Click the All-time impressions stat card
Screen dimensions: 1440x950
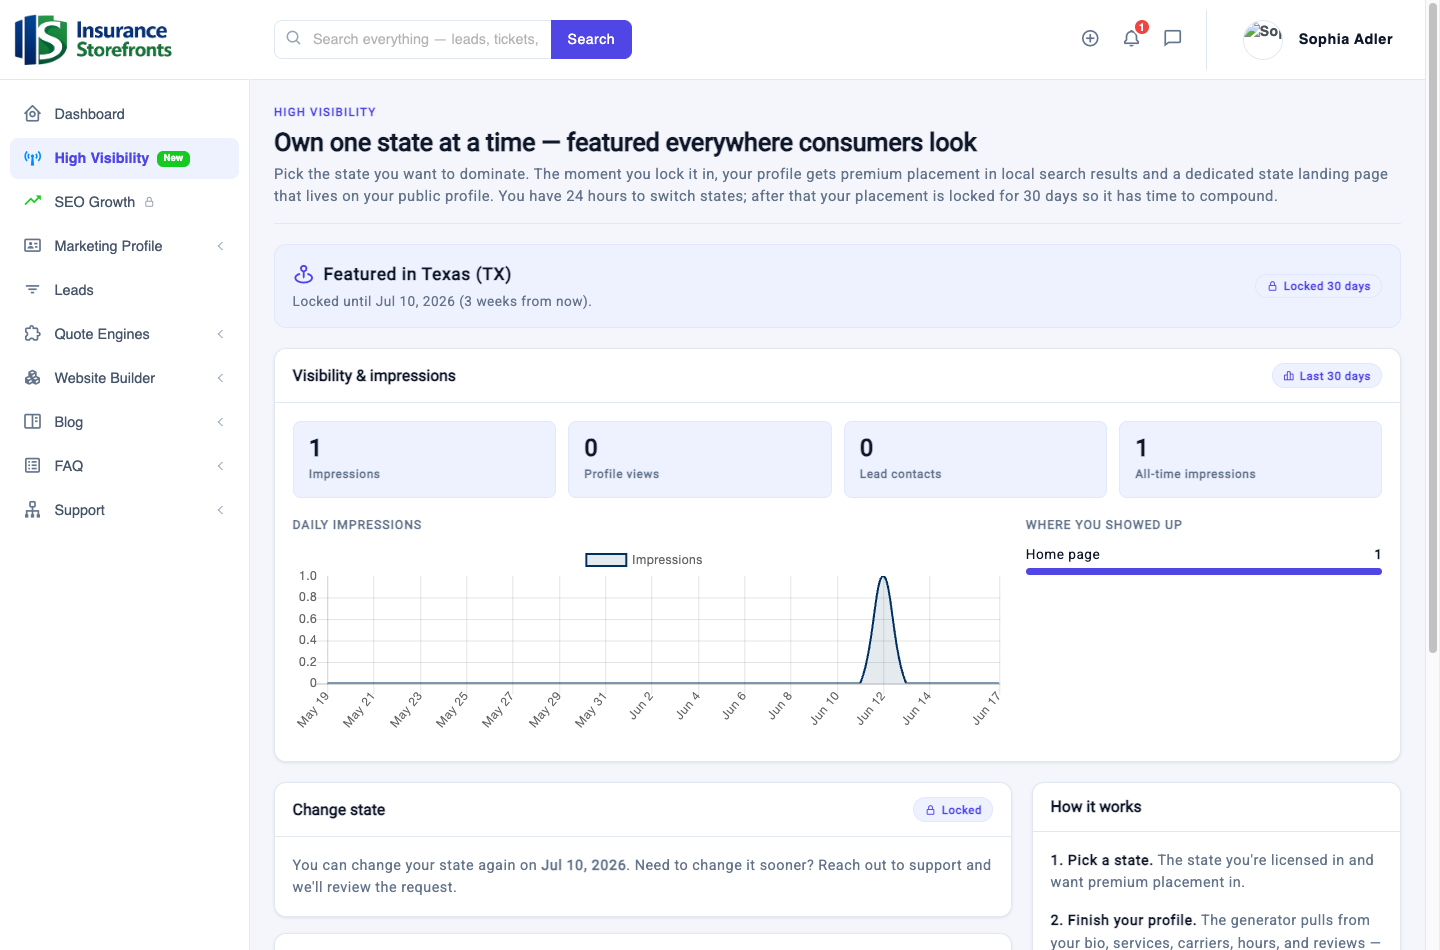coord(1250,459)
